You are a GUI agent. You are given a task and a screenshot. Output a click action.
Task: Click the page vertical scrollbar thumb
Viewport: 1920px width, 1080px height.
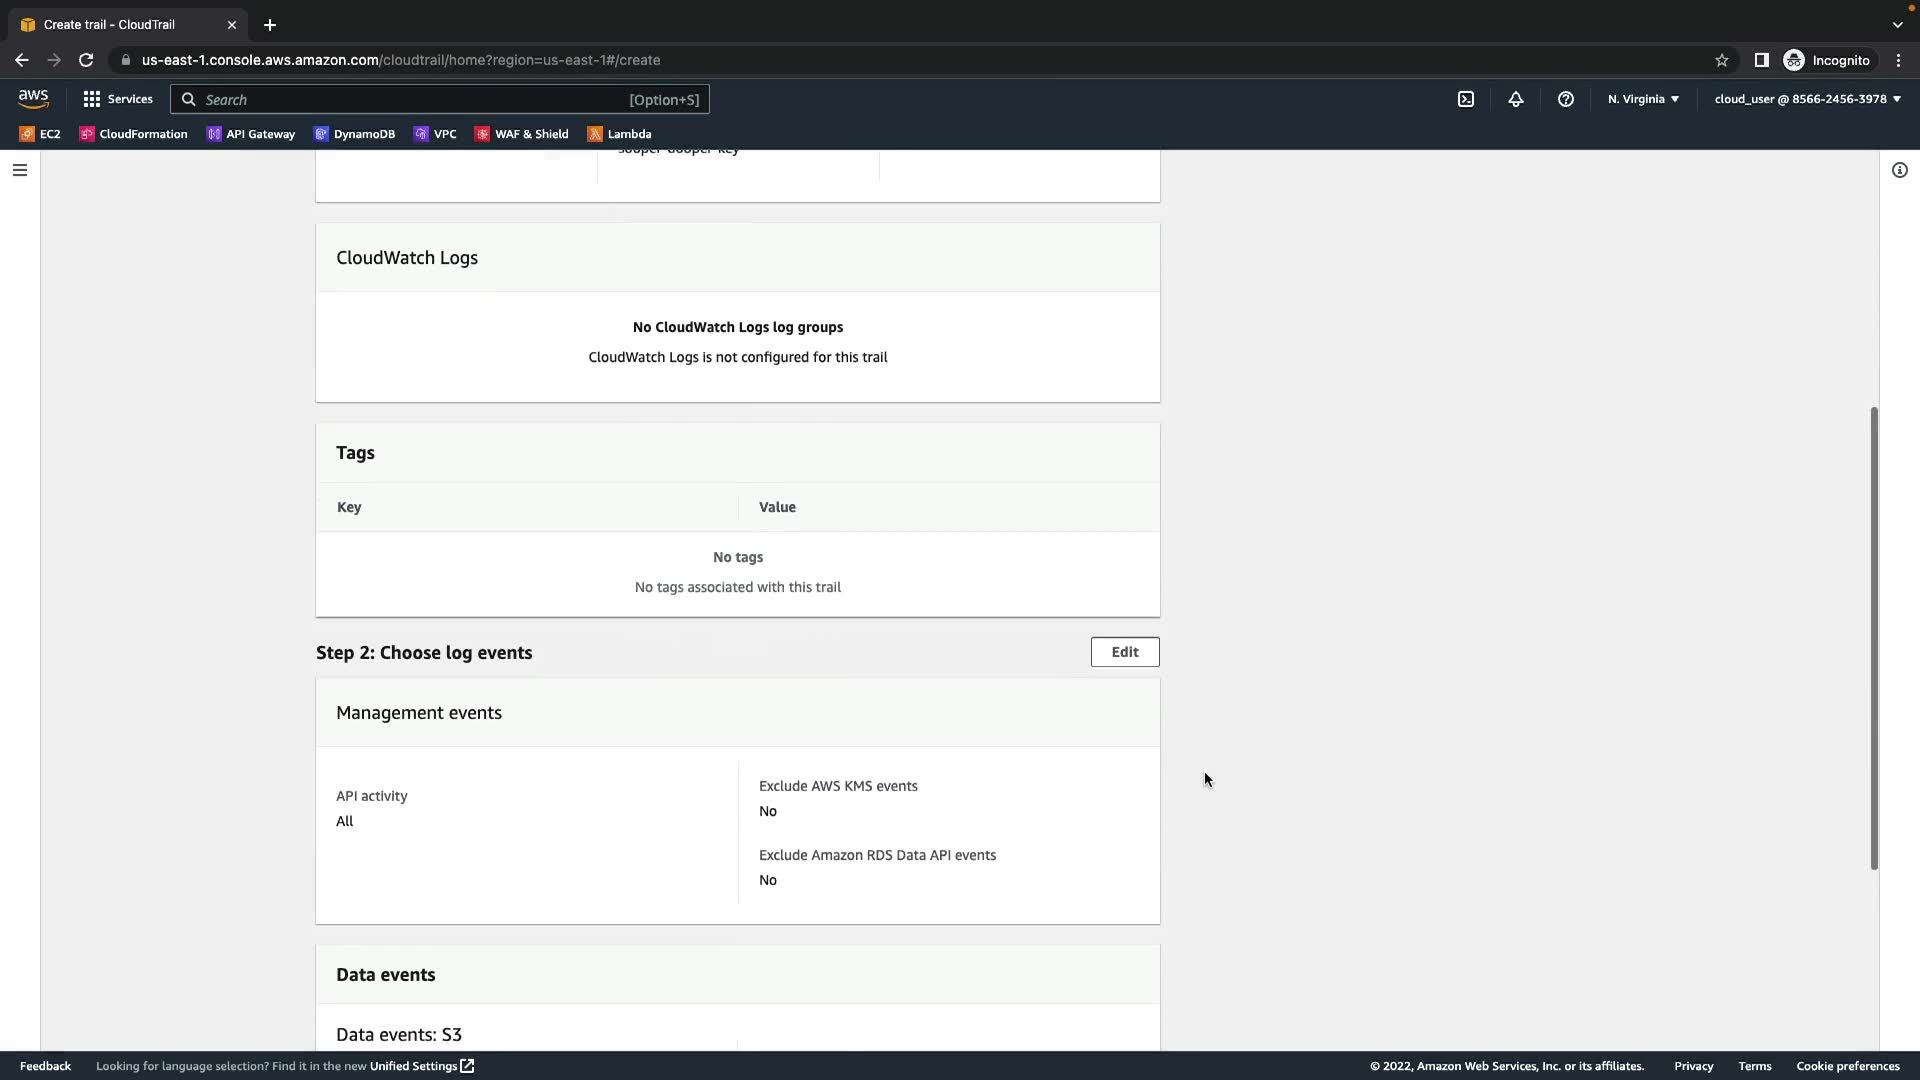[1874, 638]
